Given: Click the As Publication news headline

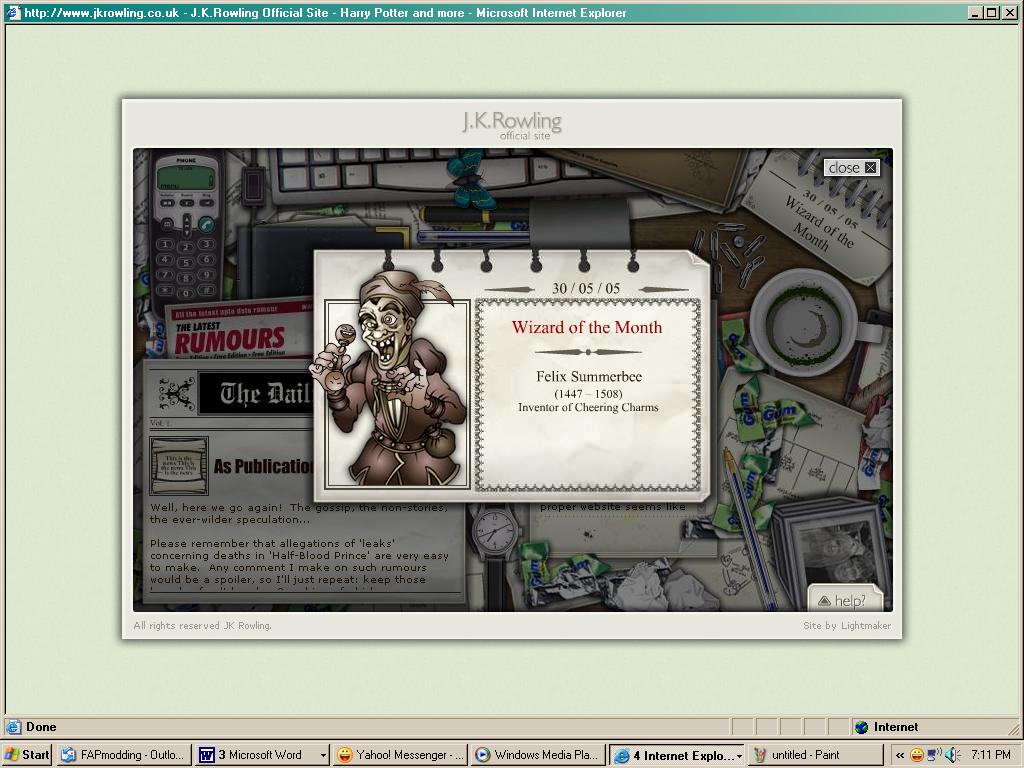Looking at the screenshot, I should tap(263, 466).
